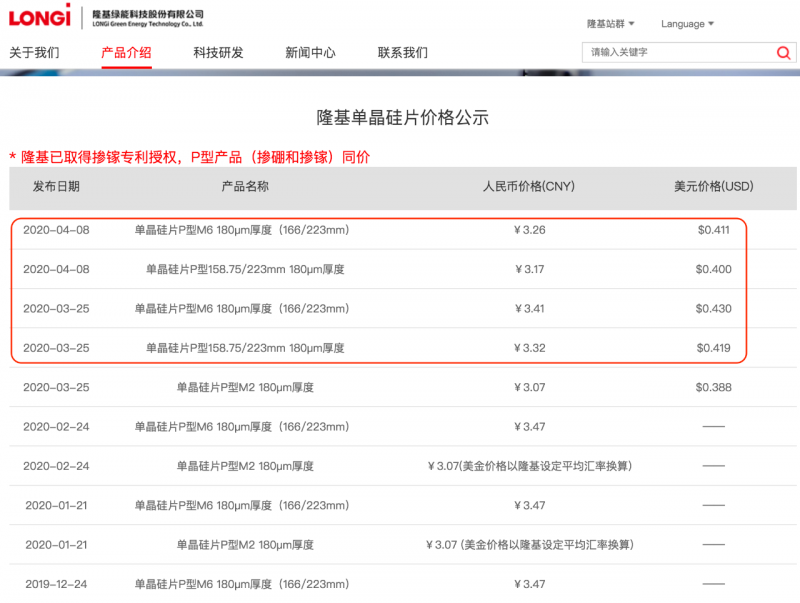Select the 产品介绍 navigation tab

[x=126, y=53]
